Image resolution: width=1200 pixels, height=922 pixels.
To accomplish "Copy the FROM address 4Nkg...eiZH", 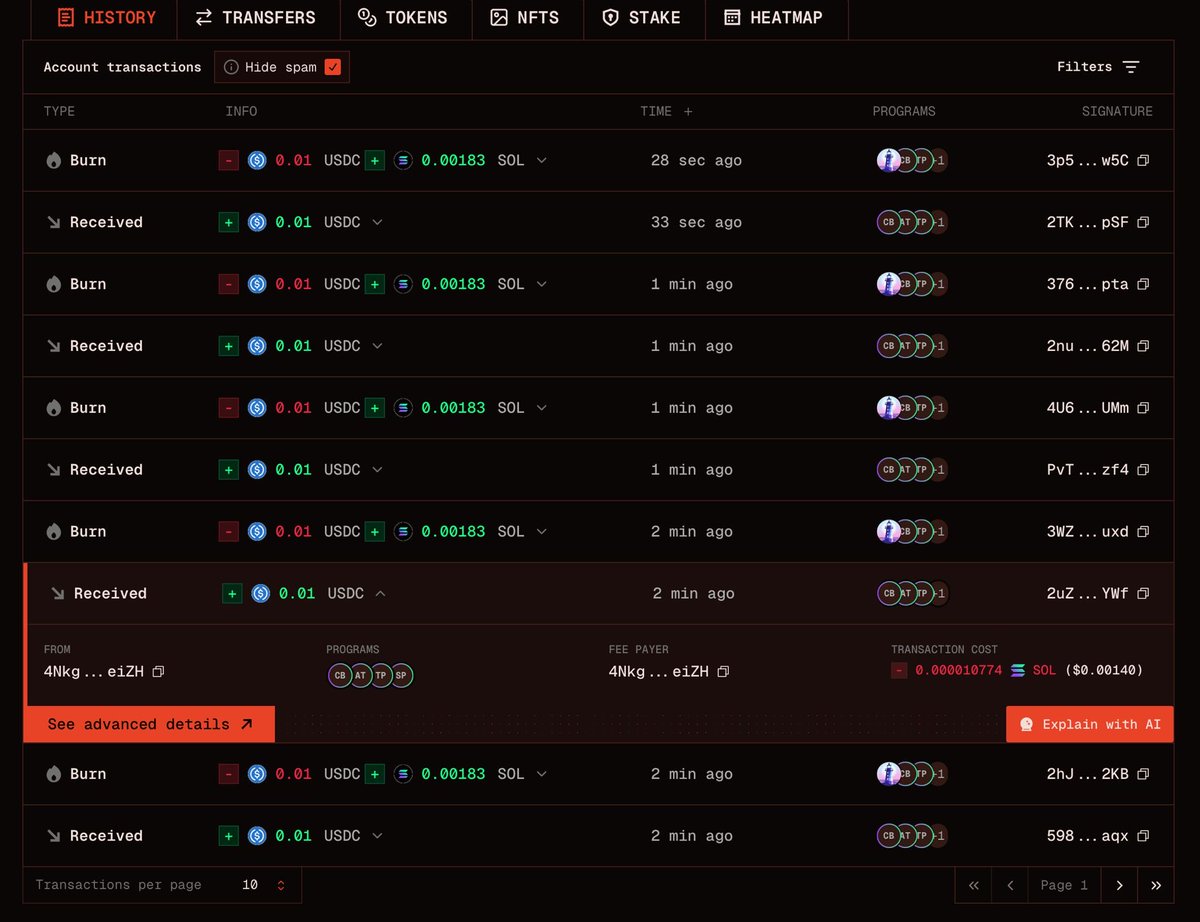I will pos(158,672).
